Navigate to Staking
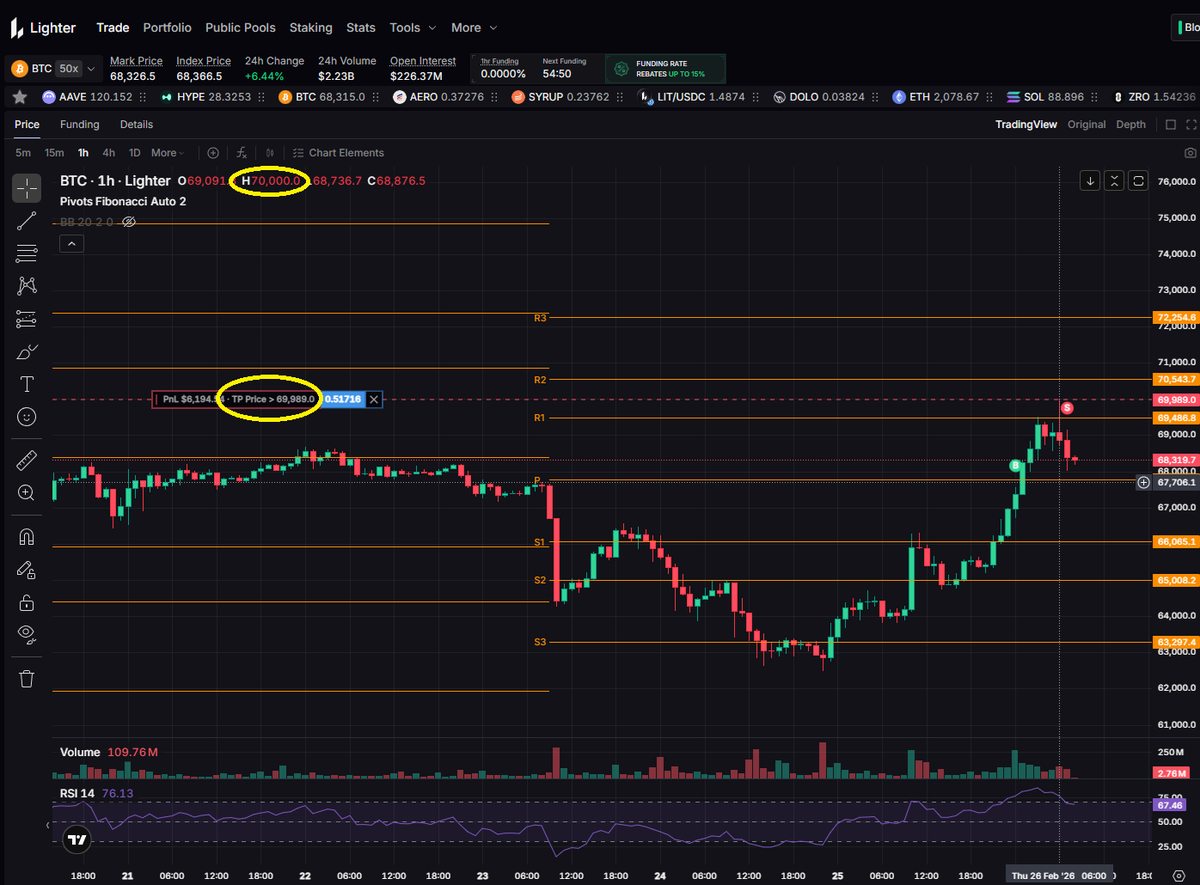 311,28
